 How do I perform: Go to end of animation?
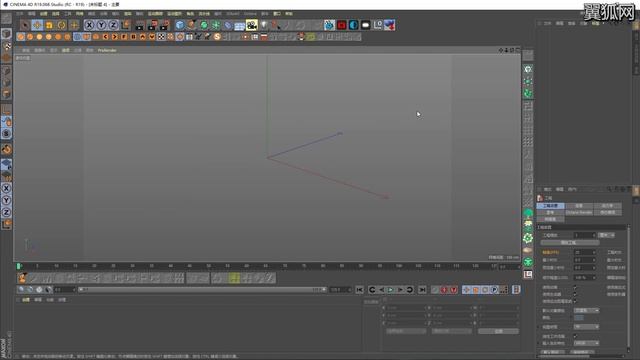coord(422,289)
